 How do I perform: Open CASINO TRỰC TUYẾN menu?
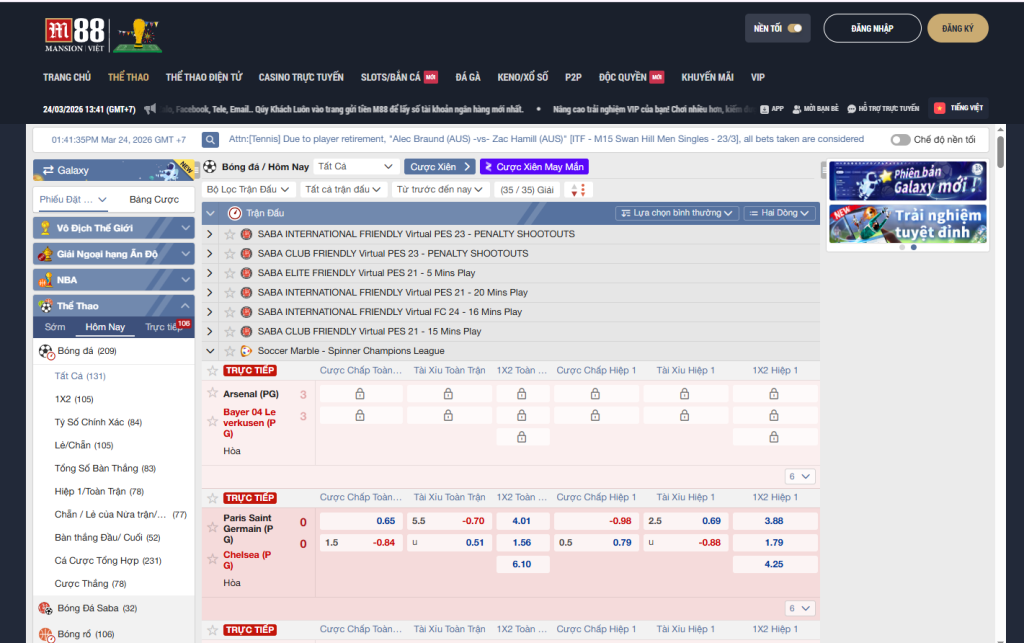pyautogui.click(x=301, y=77)
